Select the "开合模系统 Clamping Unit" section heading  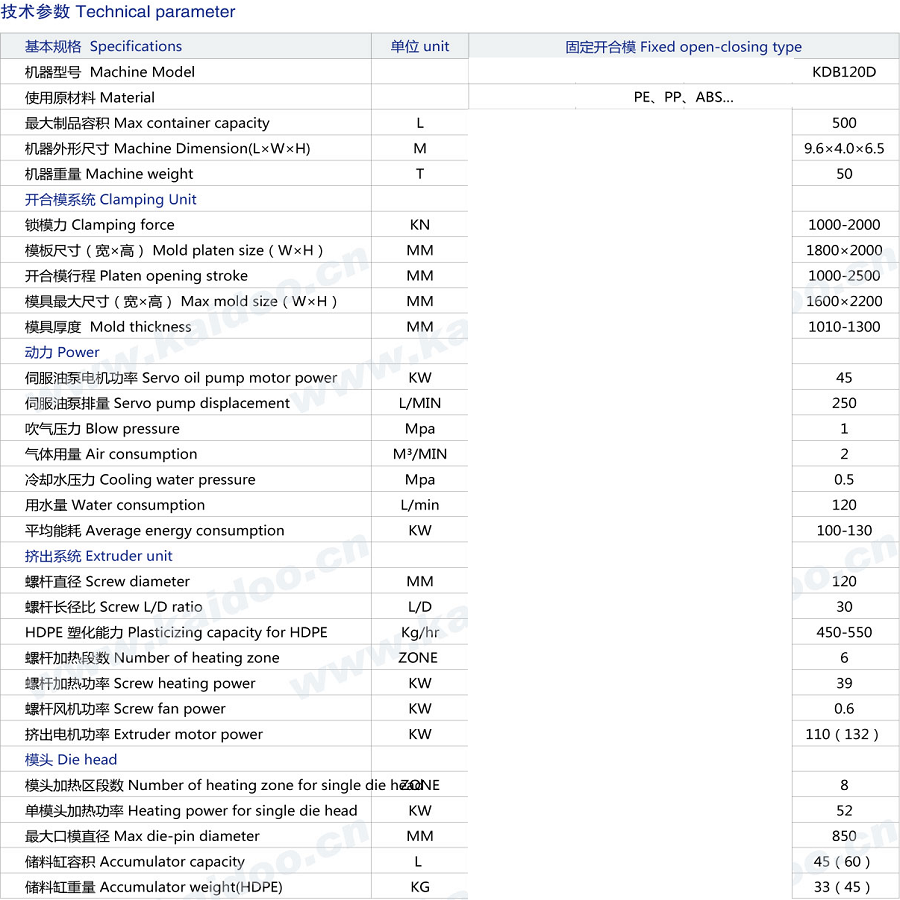pyautogui.click(x=110, y=199)
